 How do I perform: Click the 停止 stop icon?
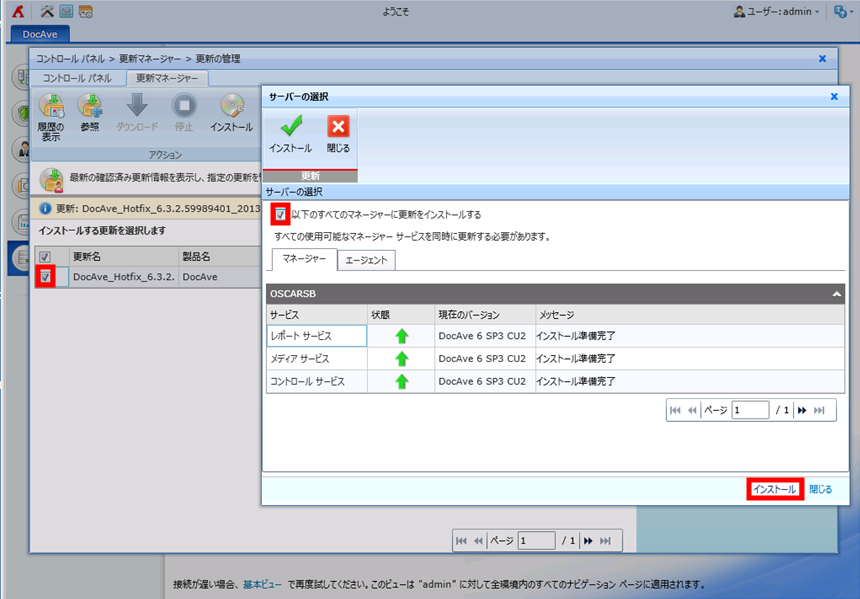pyautogui.click(x=184, y=105)
